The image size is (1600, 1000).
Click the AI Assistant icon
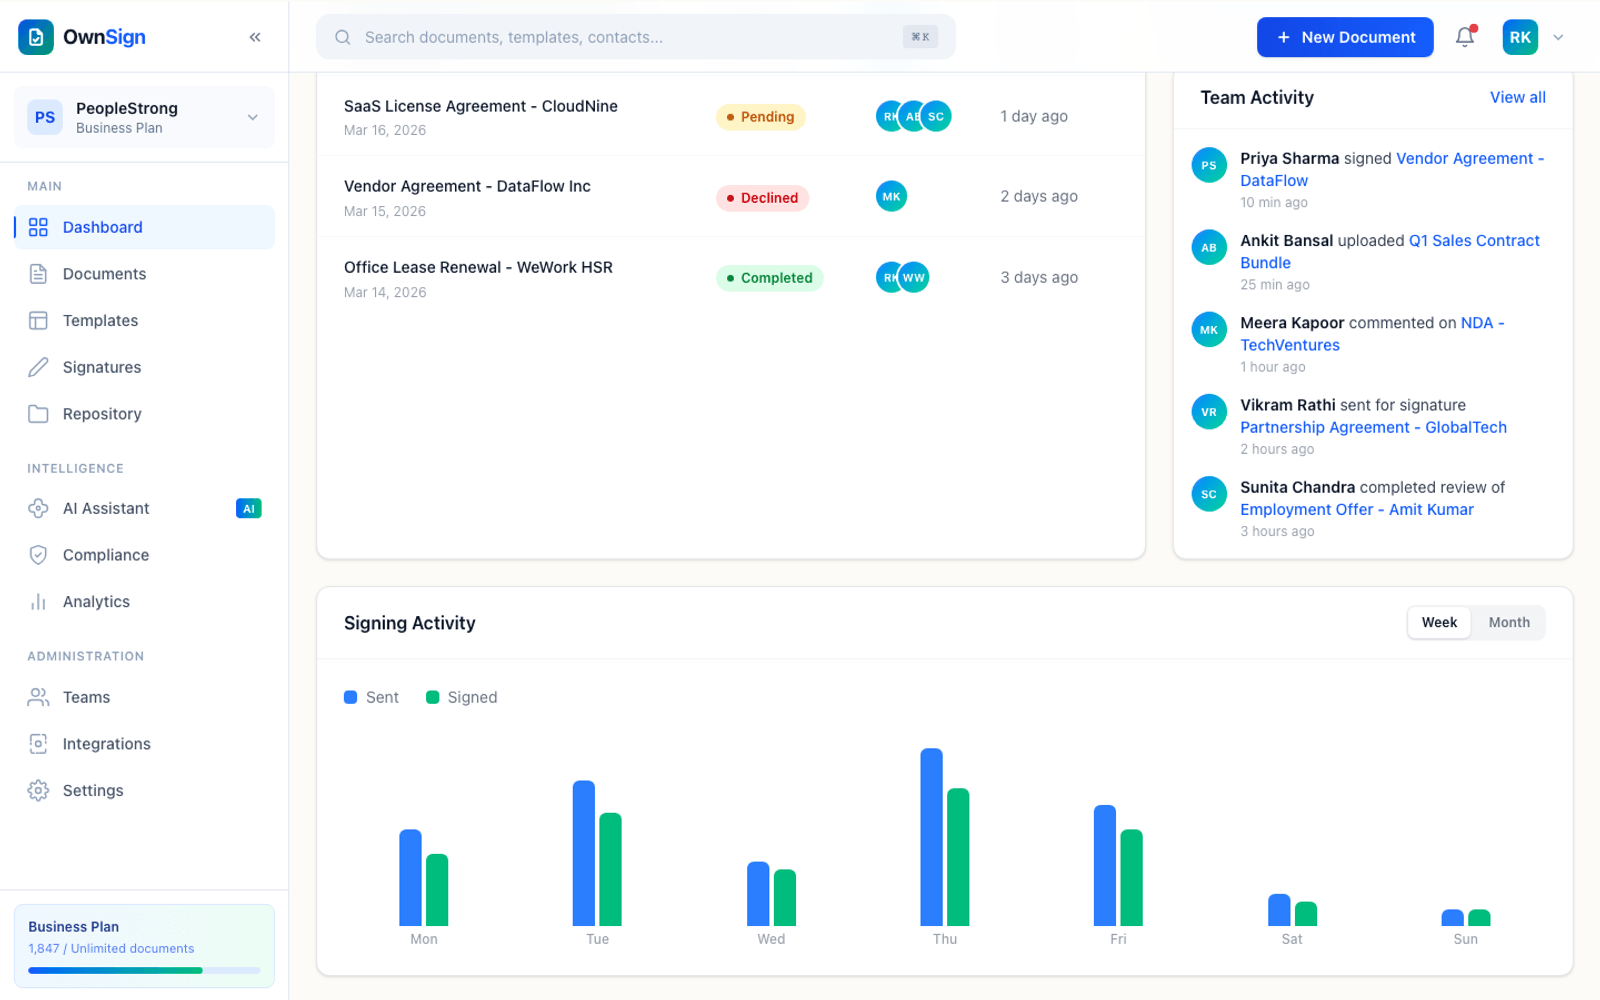pos(38,508)
